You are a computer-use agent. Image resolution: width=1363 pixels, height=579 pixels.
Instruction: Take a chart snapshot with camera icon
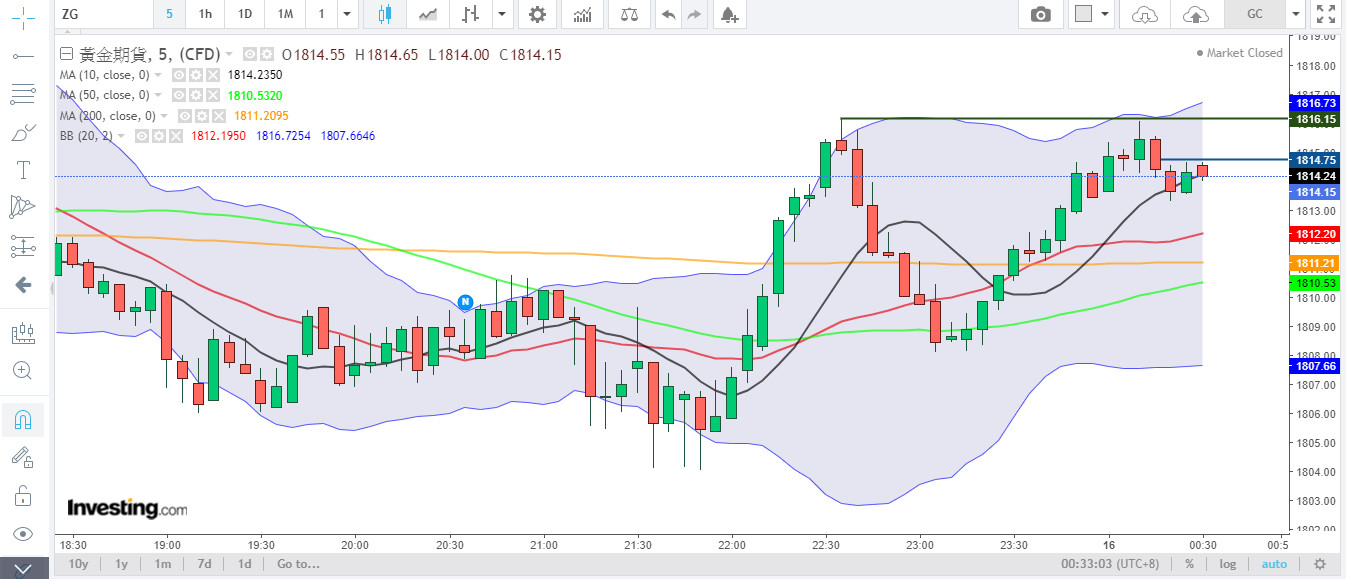coord(1041,14)
